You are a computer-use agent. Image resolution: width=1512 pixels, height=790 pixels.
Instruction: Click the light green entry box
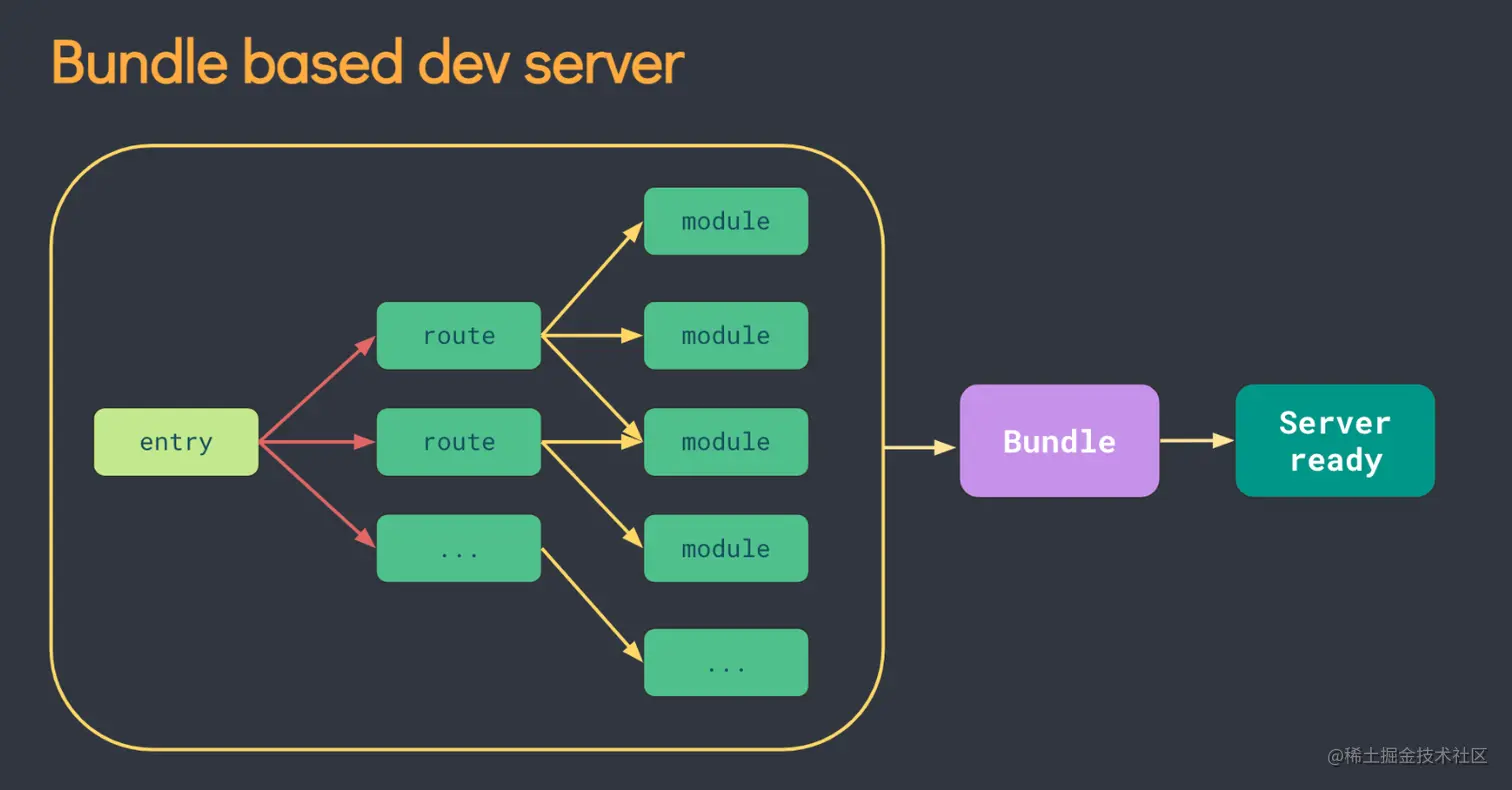176,442
